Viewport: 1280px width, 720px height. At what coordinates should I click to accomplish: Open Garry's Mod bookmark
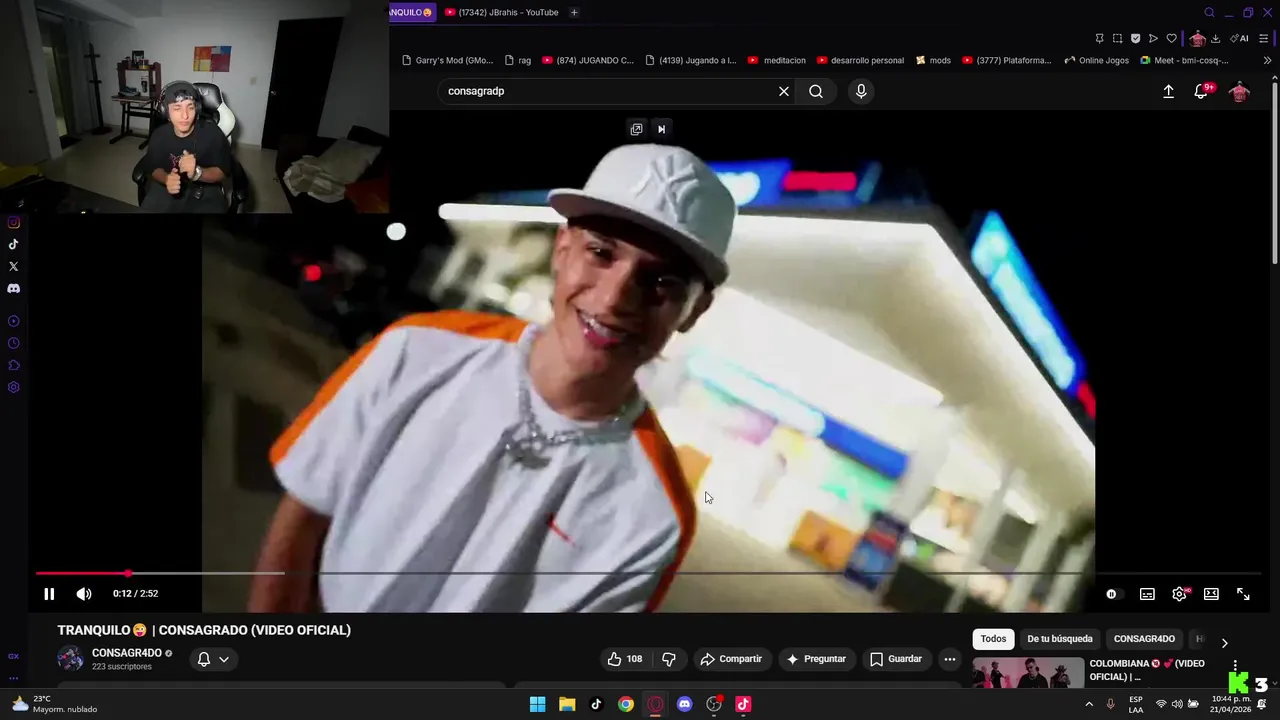(447, 60)
